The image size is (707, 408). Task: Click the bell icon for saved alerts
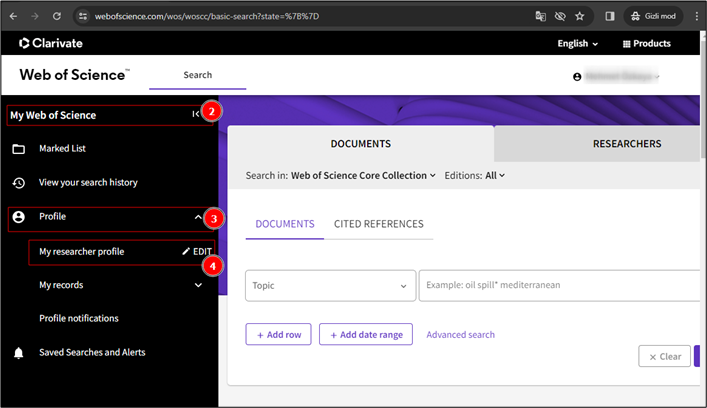point(18,353)
